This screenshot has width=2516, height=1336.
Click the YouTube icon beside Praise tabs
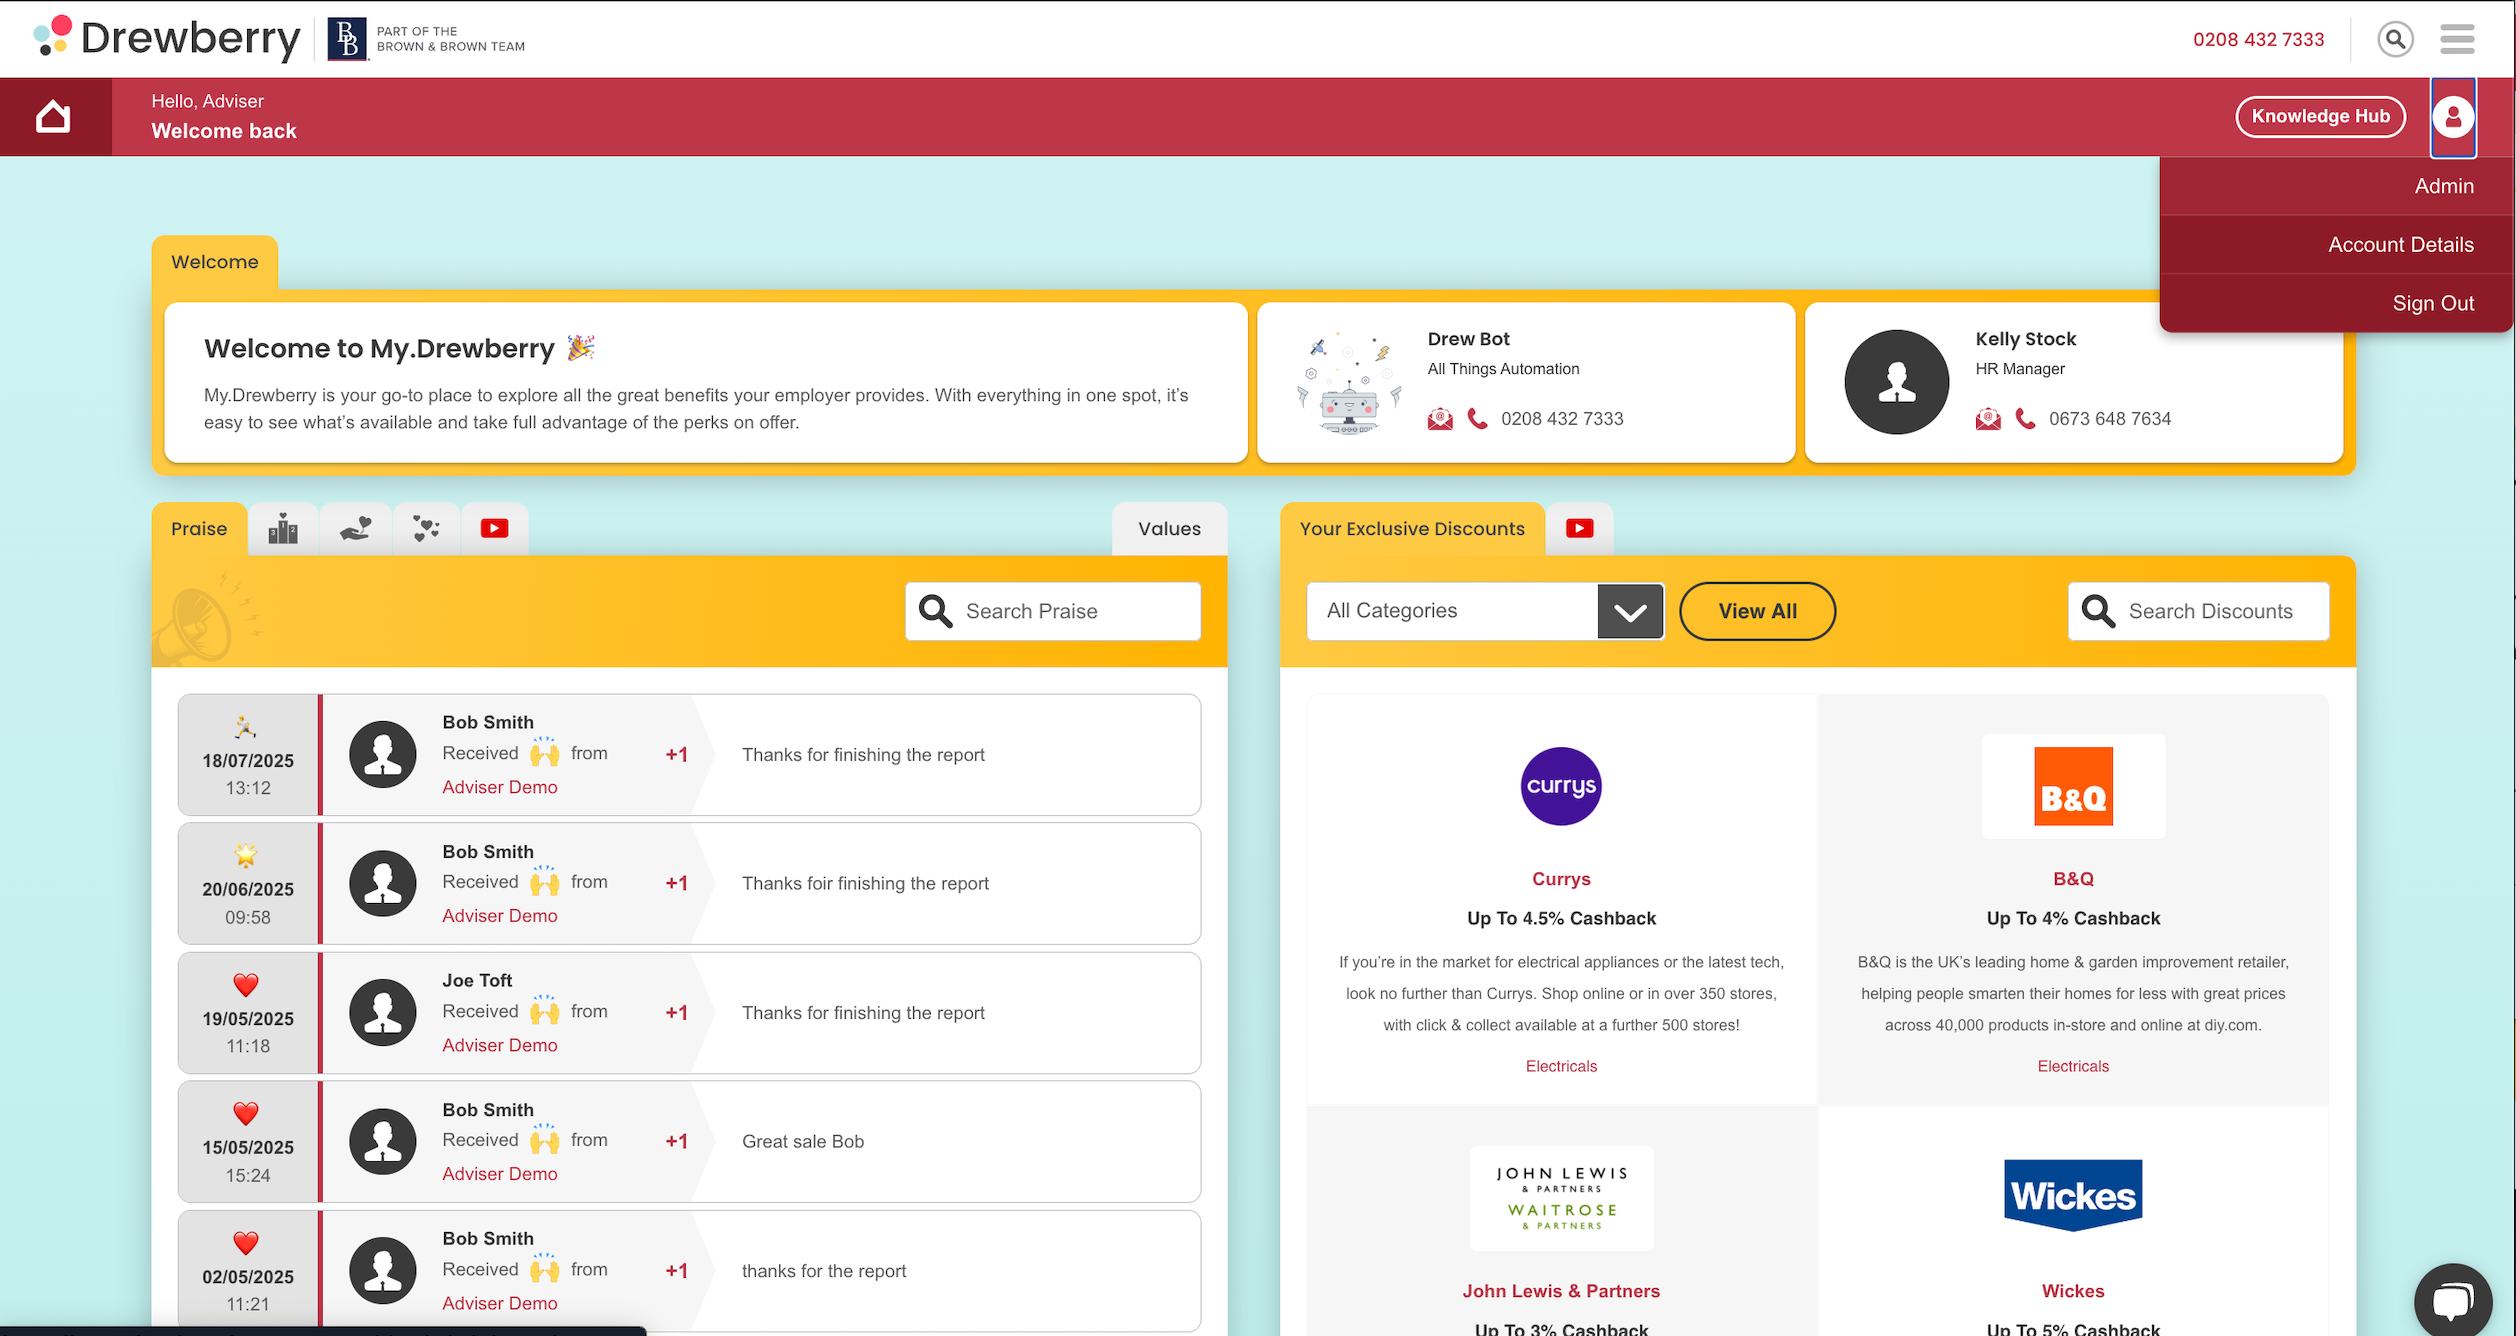pyautogui.click(x=494, y=529)
